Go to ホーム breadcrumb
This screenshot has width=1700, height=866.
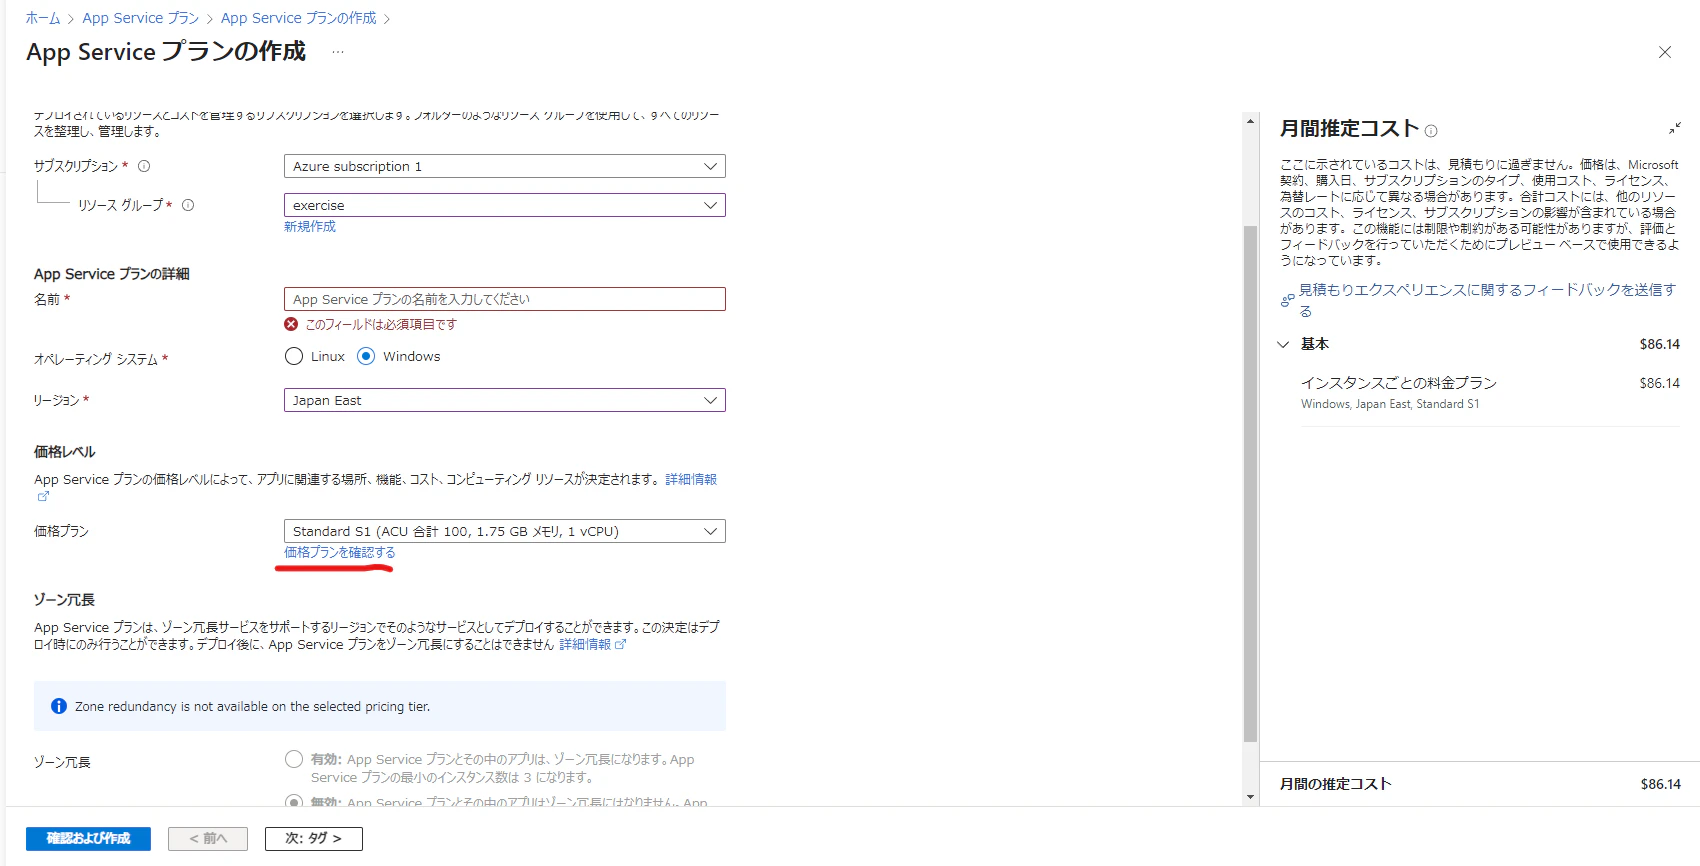coord(43,18)
